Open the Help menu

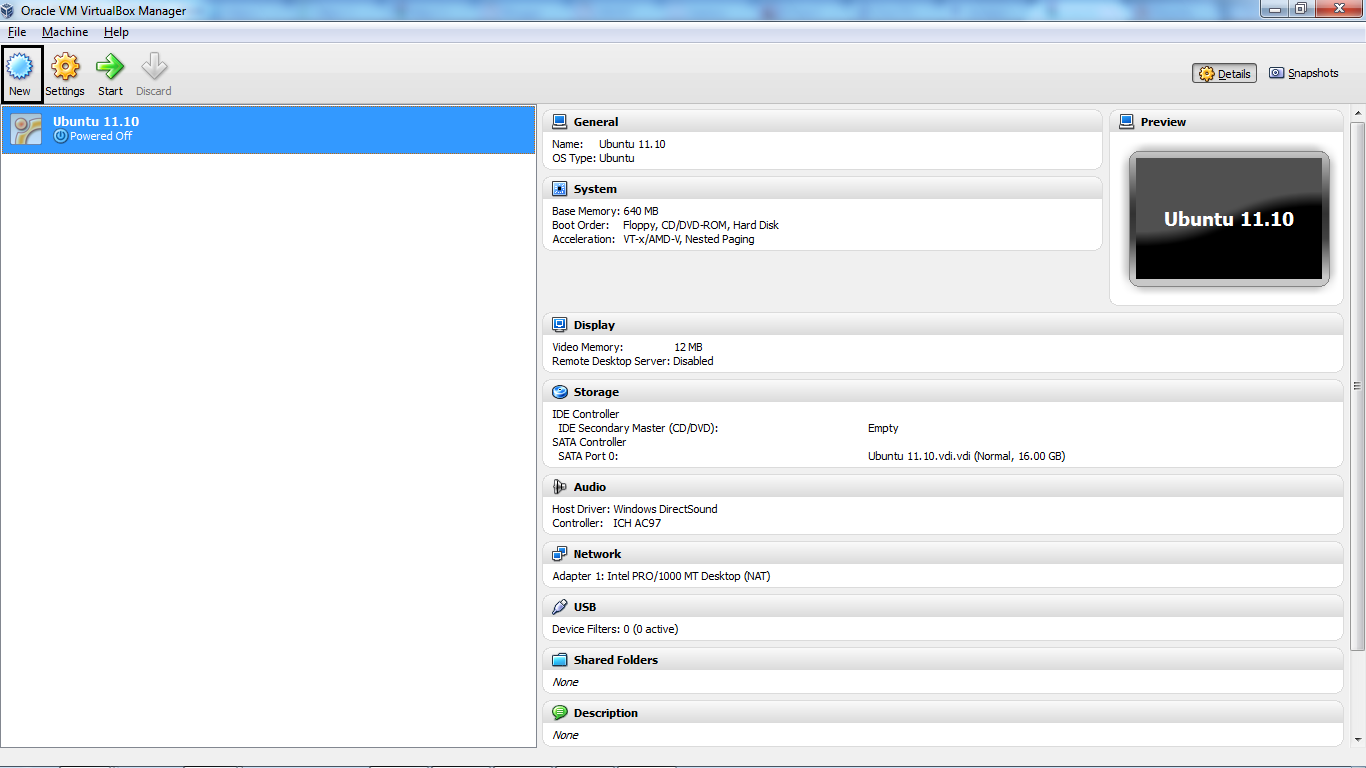point(116,32)
